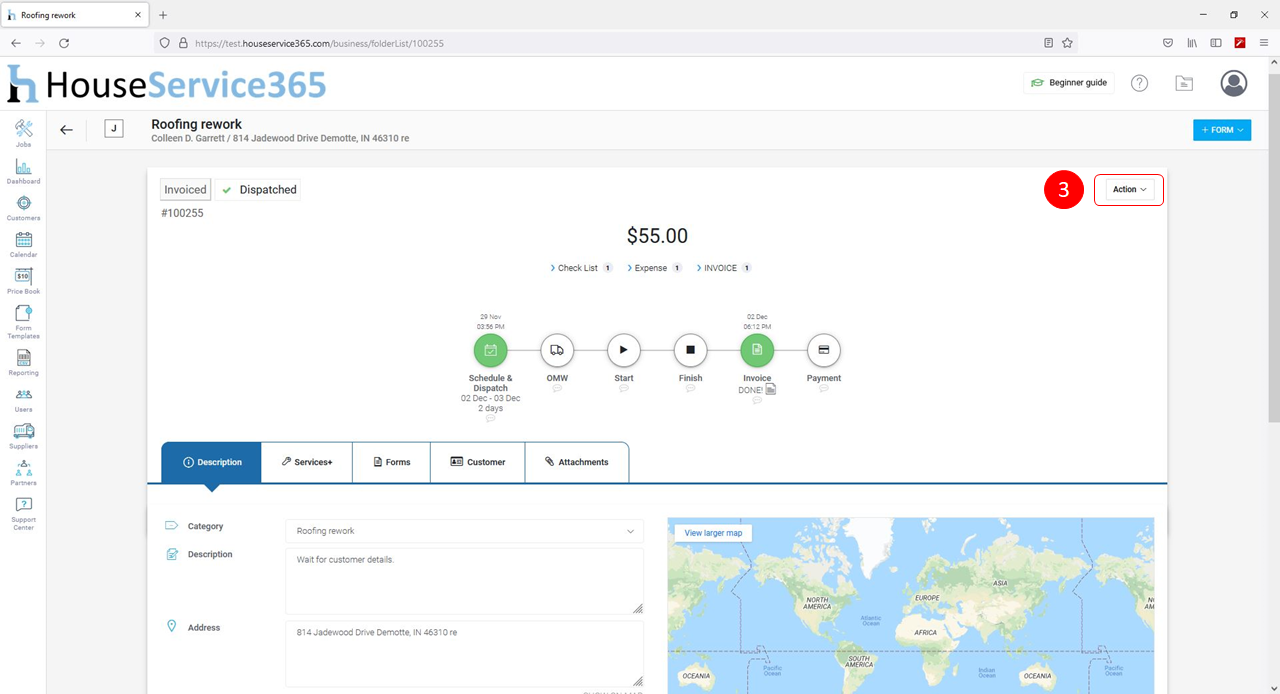Viewport: 1280px width, 694px height.
Task: Switch to the Attachments tab
Action: pyautogui.click(x=576, y=462)
